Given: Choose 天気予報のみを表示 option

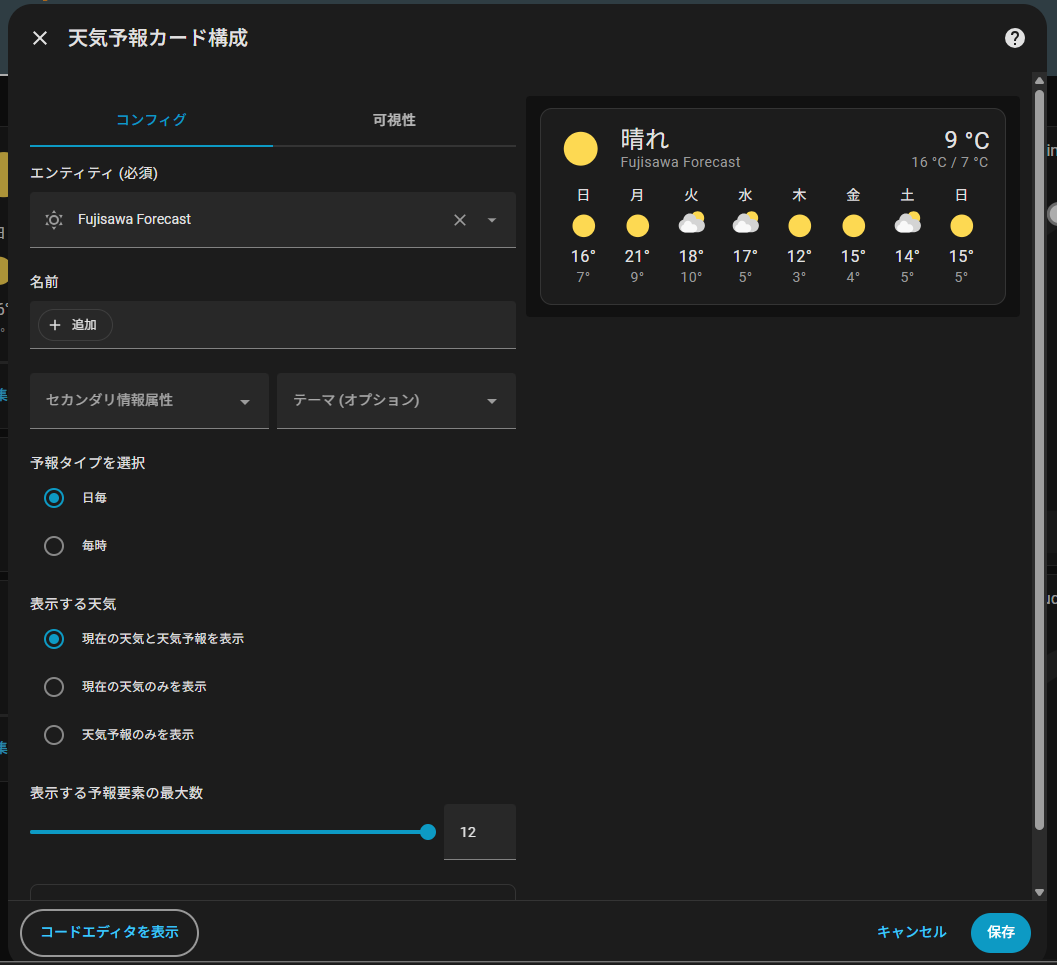Looking at the screenshot, I should point(54,735).
